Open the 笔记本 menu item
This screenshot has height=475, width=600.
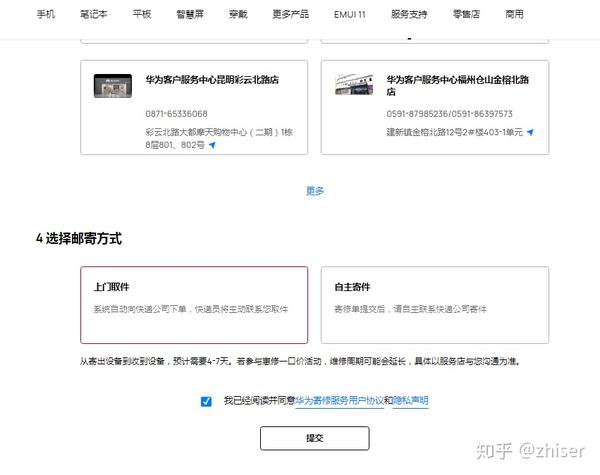coord(93,15)
